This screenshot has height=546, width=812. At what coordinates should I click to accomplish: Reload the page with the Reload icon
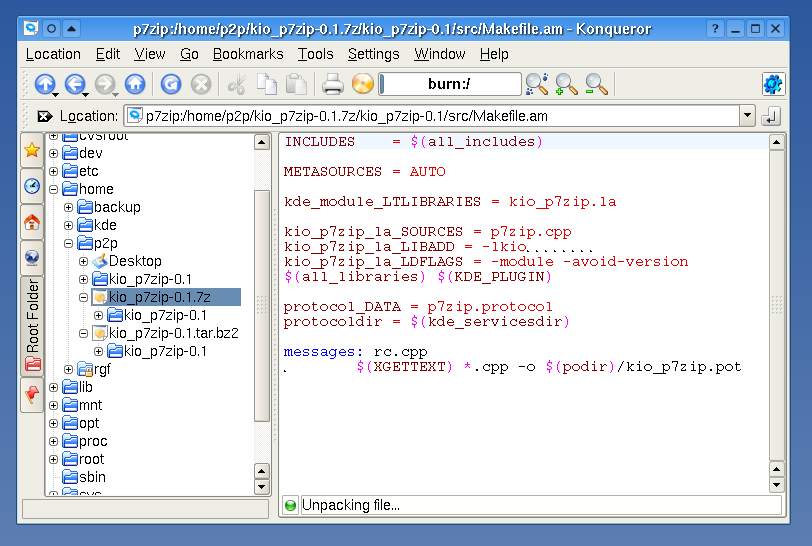[171, 84]
